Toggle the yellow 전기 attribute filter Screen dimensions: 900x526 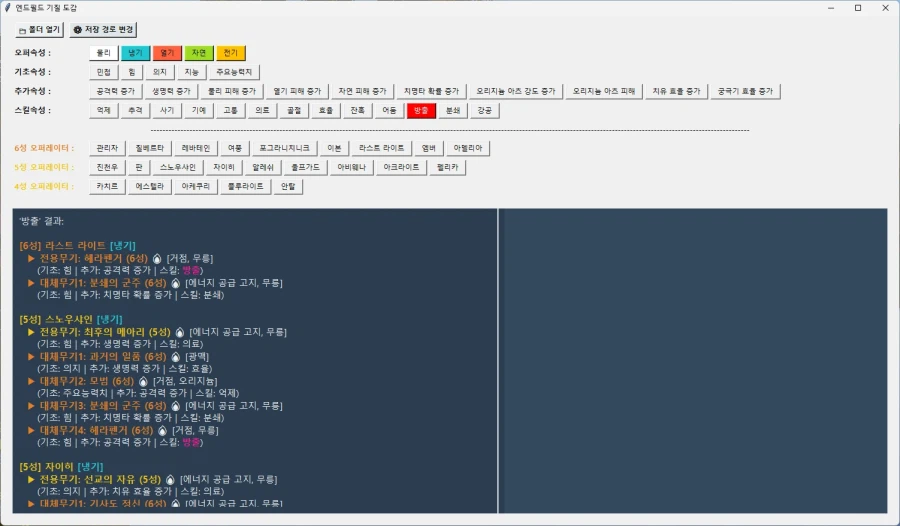(231, 53)
